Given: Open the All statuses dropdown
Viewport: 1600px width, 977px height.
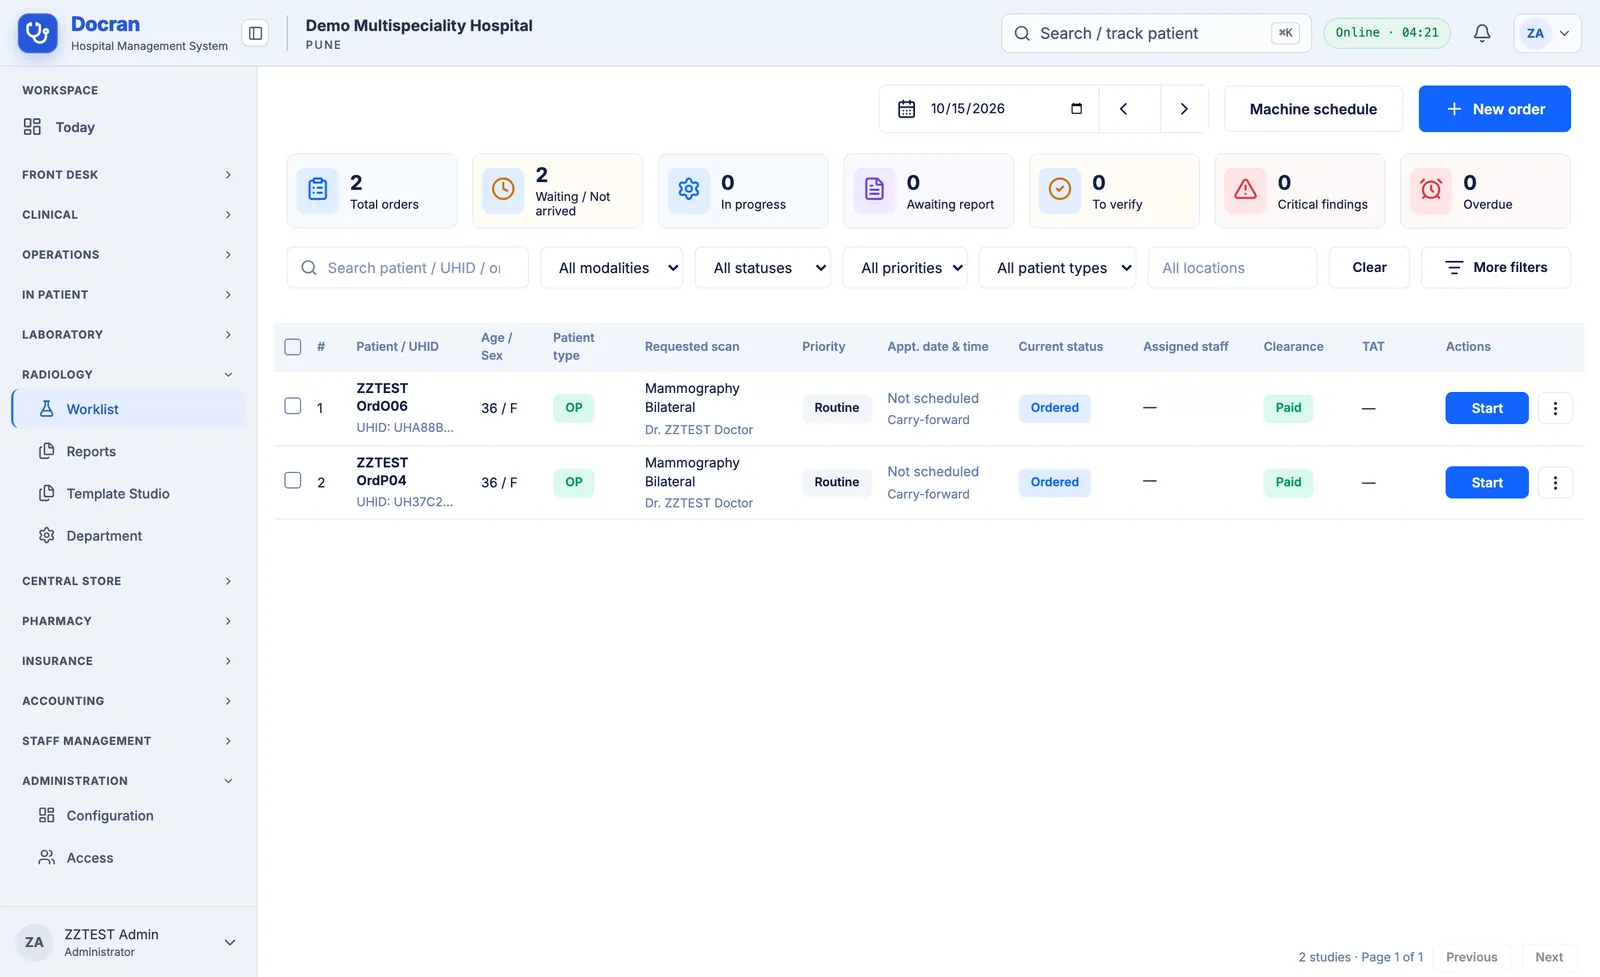Looking at the screenshot, I should tap(763, 268).
